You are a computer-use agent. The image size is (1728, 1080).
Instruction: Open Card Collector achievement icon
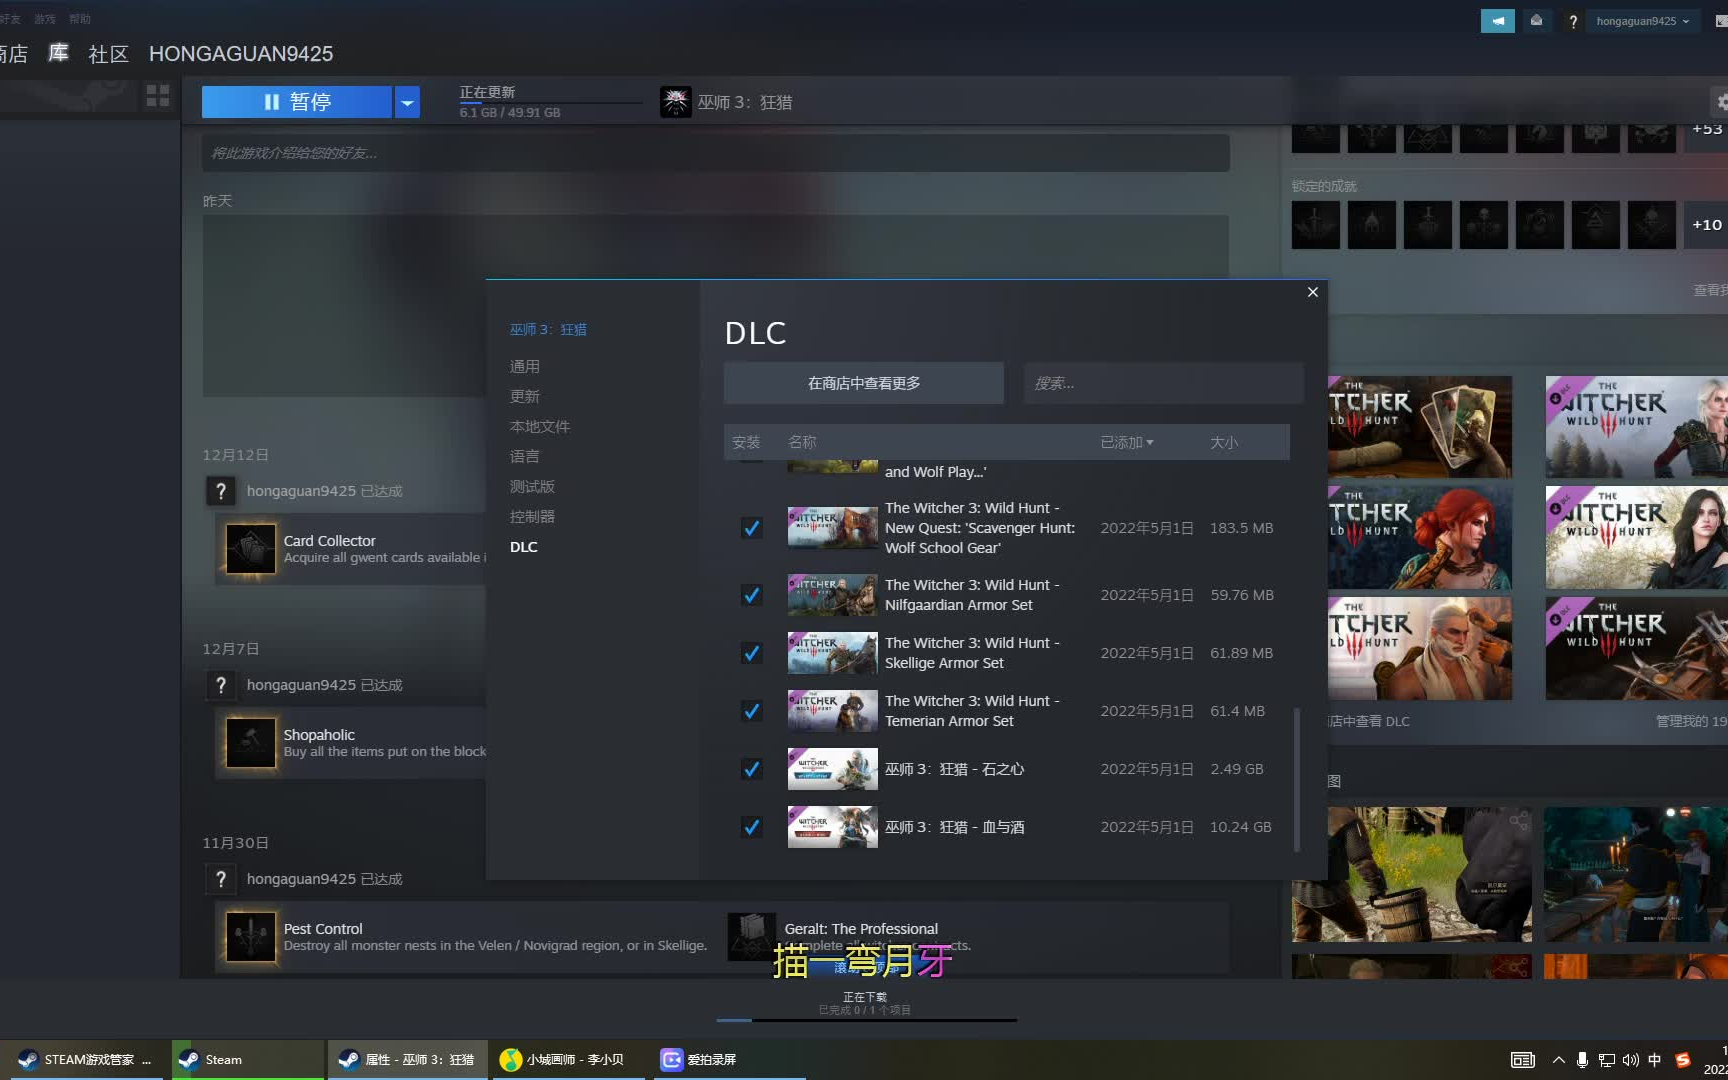pyautogui.click(x=251, y=549)
